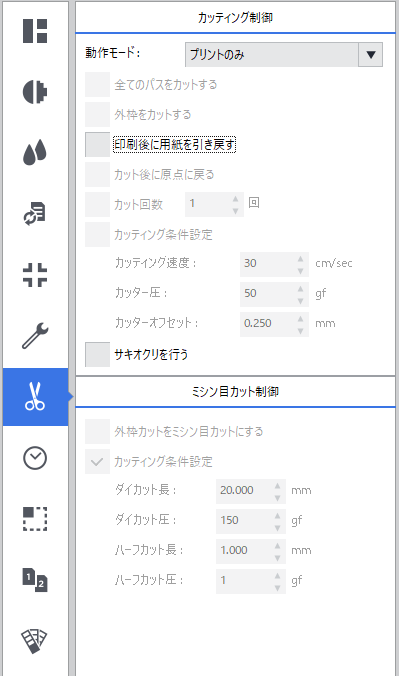Image resolution: width=399 pixels, height=676 pixels.
Task: Enable サキオクリを行う checkbox
Action: [97, 355]
